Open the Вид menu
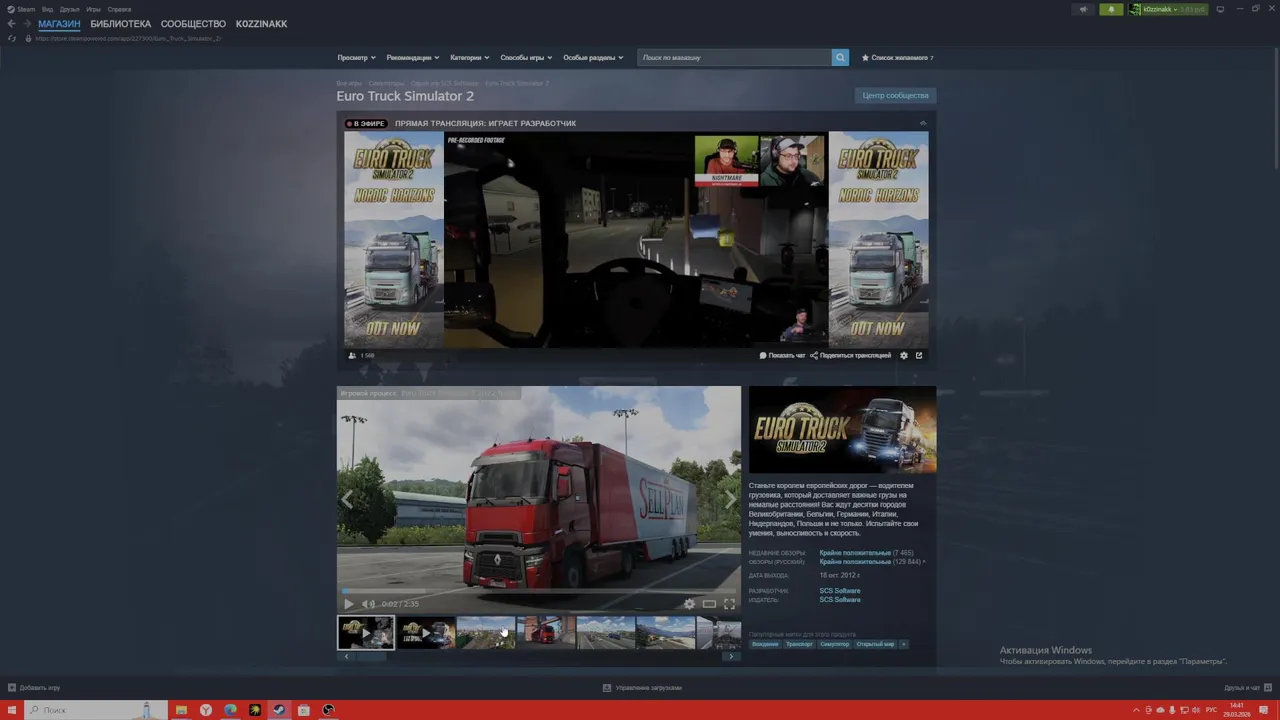This screenshot has width=1280, height=720. tap(47, 9)
